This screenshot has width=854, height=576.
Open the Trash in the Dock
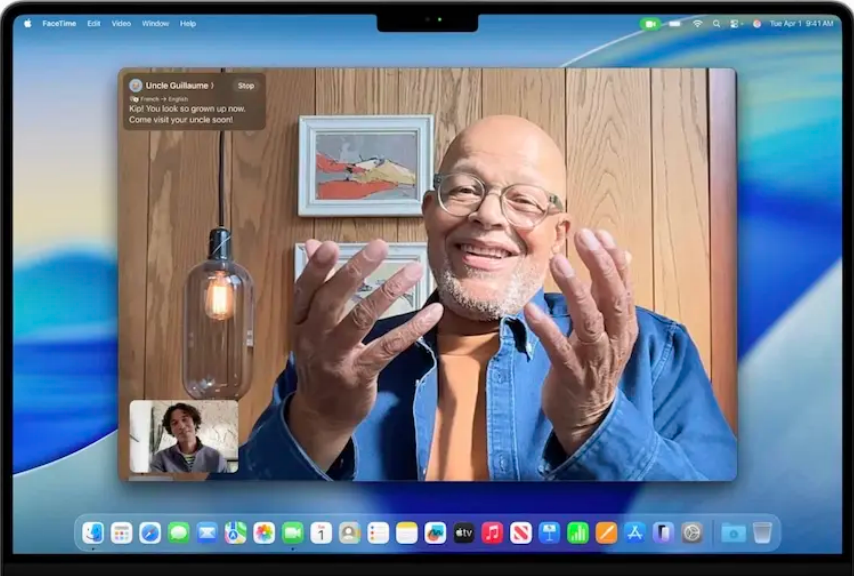(x=762, y=532)
